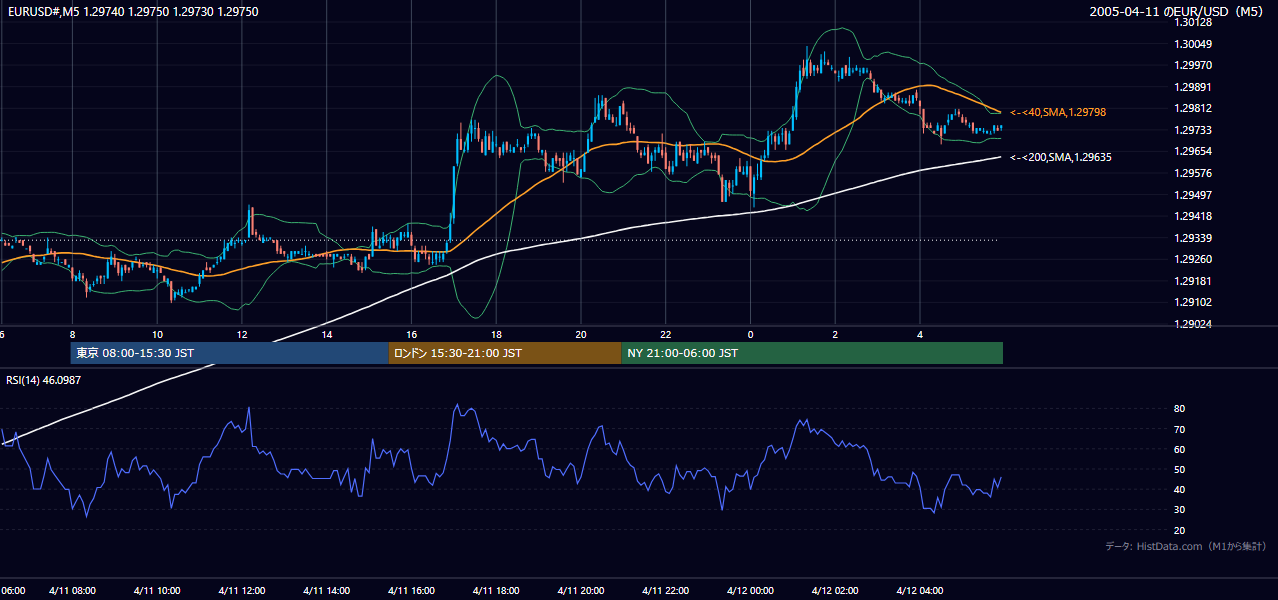Screen dimensions: 1278x600
Task: Click the 4/11 14:00 time label
Action: [327, 591]
